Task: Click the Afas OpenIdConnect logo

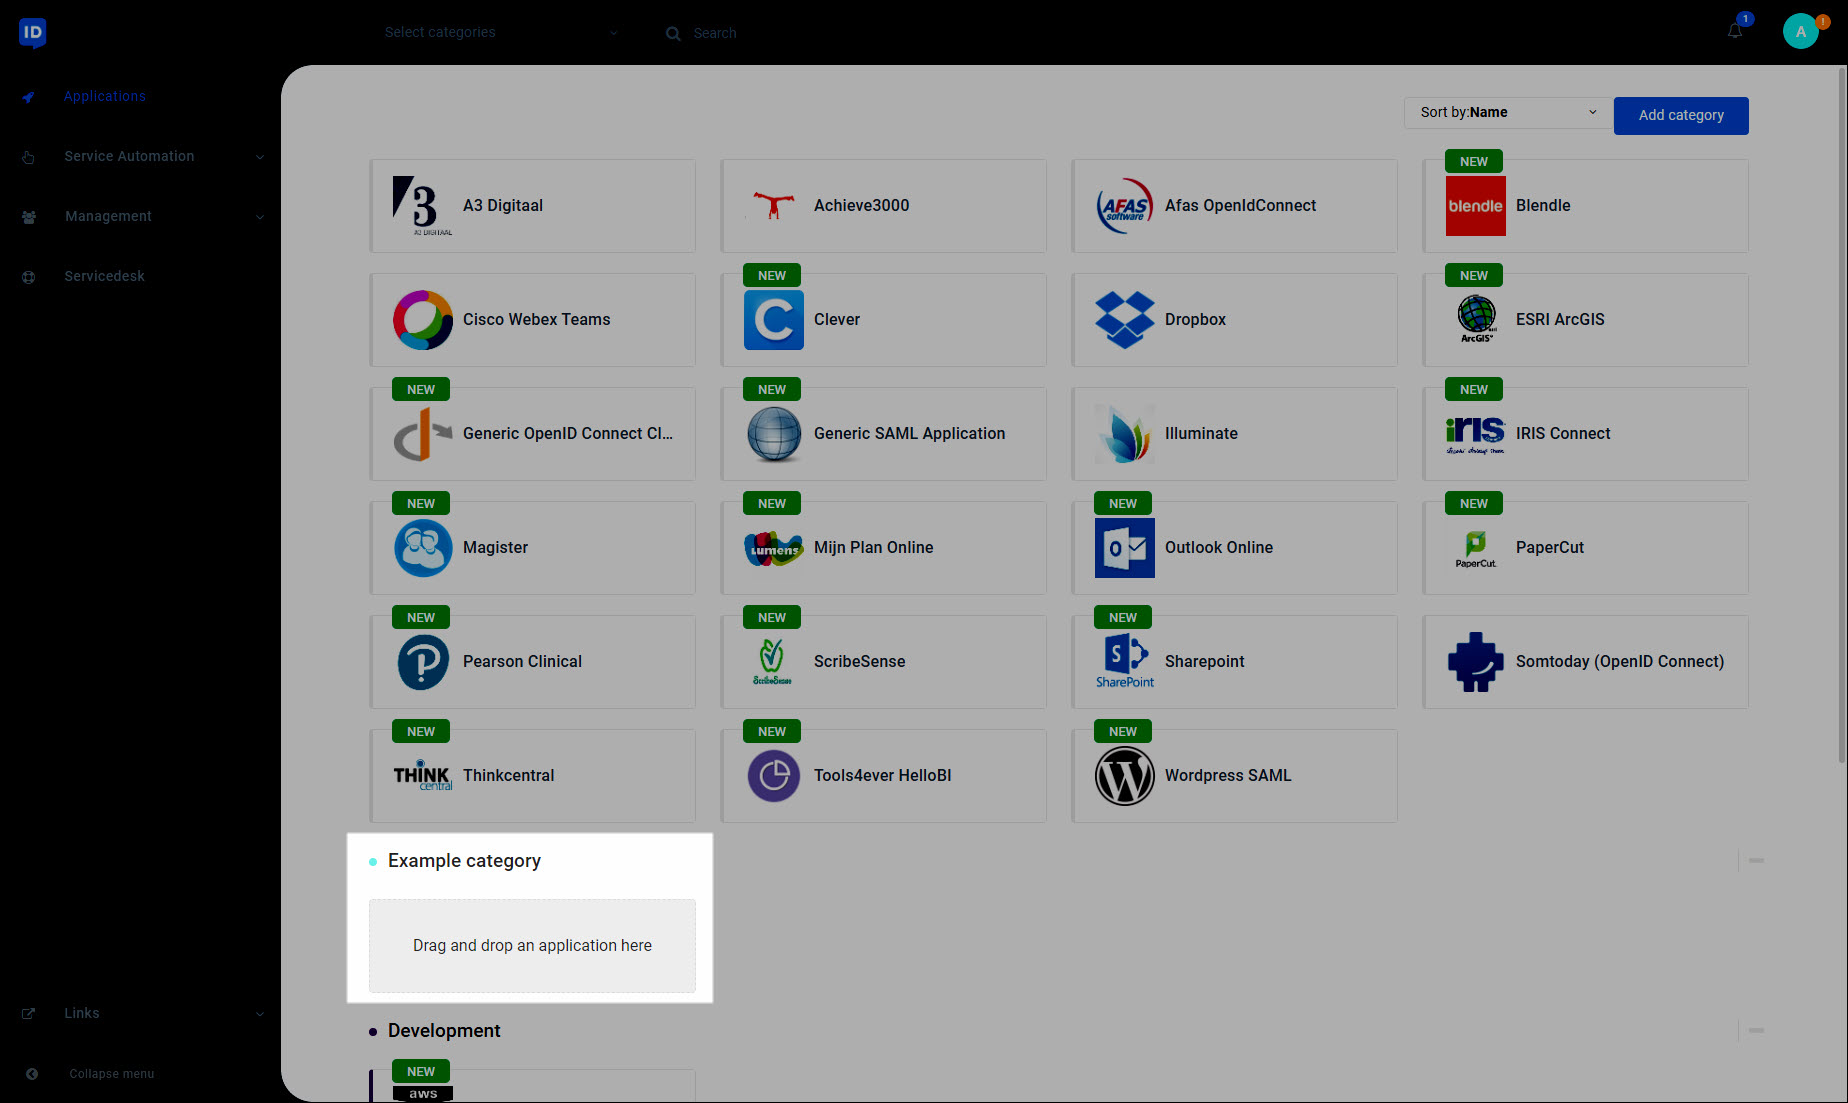Action: [1125, 206]
